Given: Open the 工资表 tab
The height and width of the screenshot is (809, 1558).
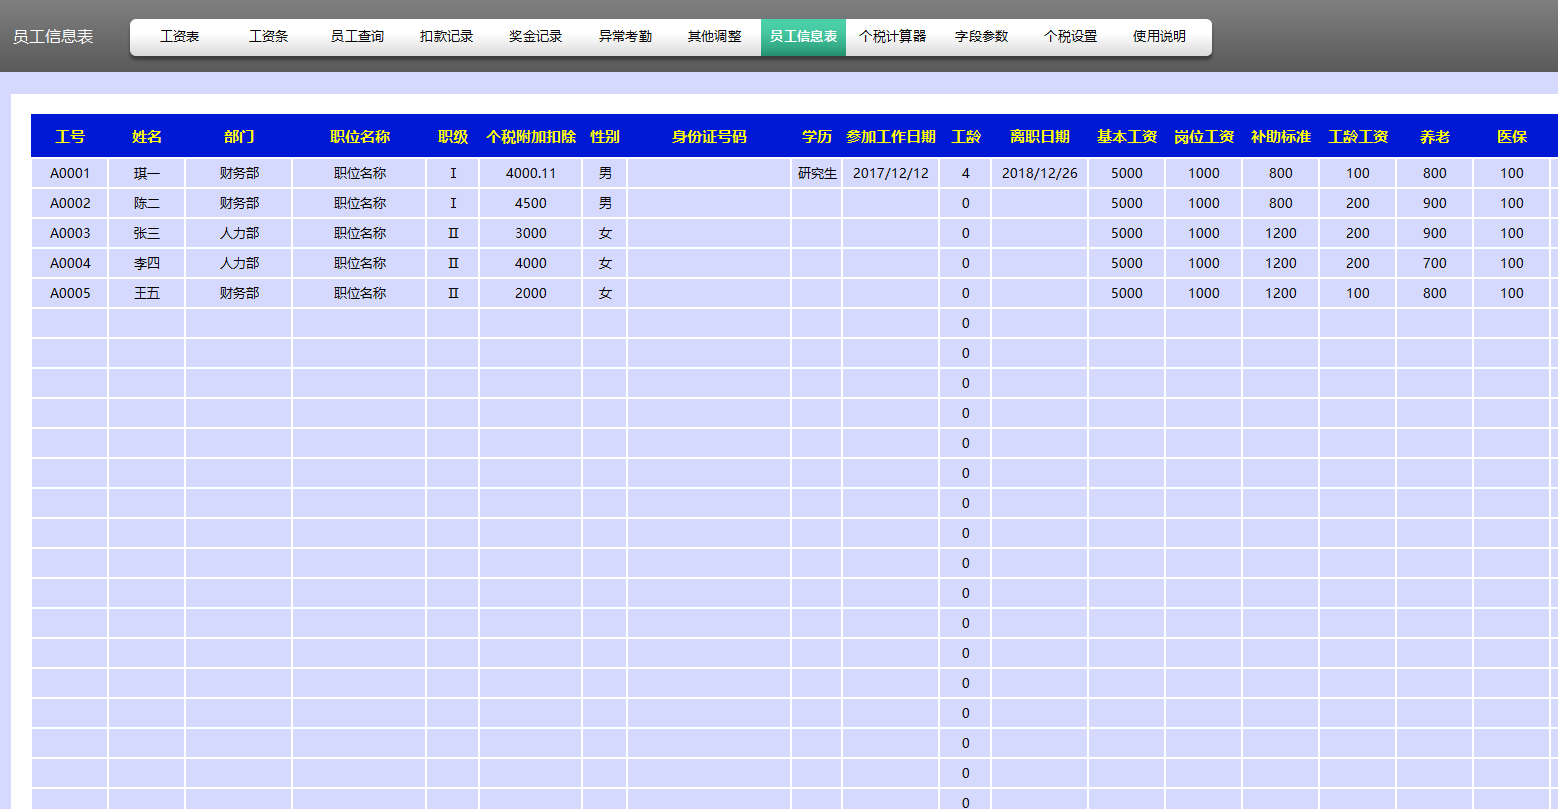Looking at the screenshot, I should tap(179, 37).
